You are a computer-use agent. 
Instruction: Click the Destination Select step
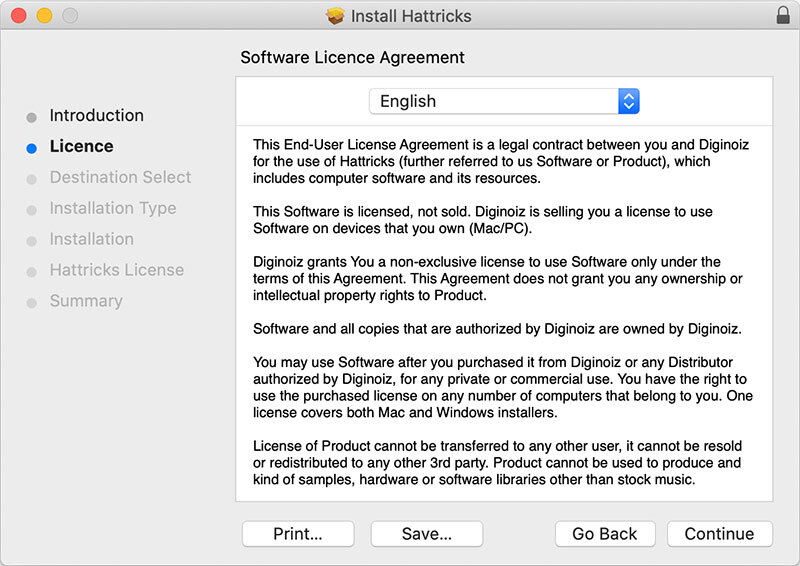coord(120,178)
